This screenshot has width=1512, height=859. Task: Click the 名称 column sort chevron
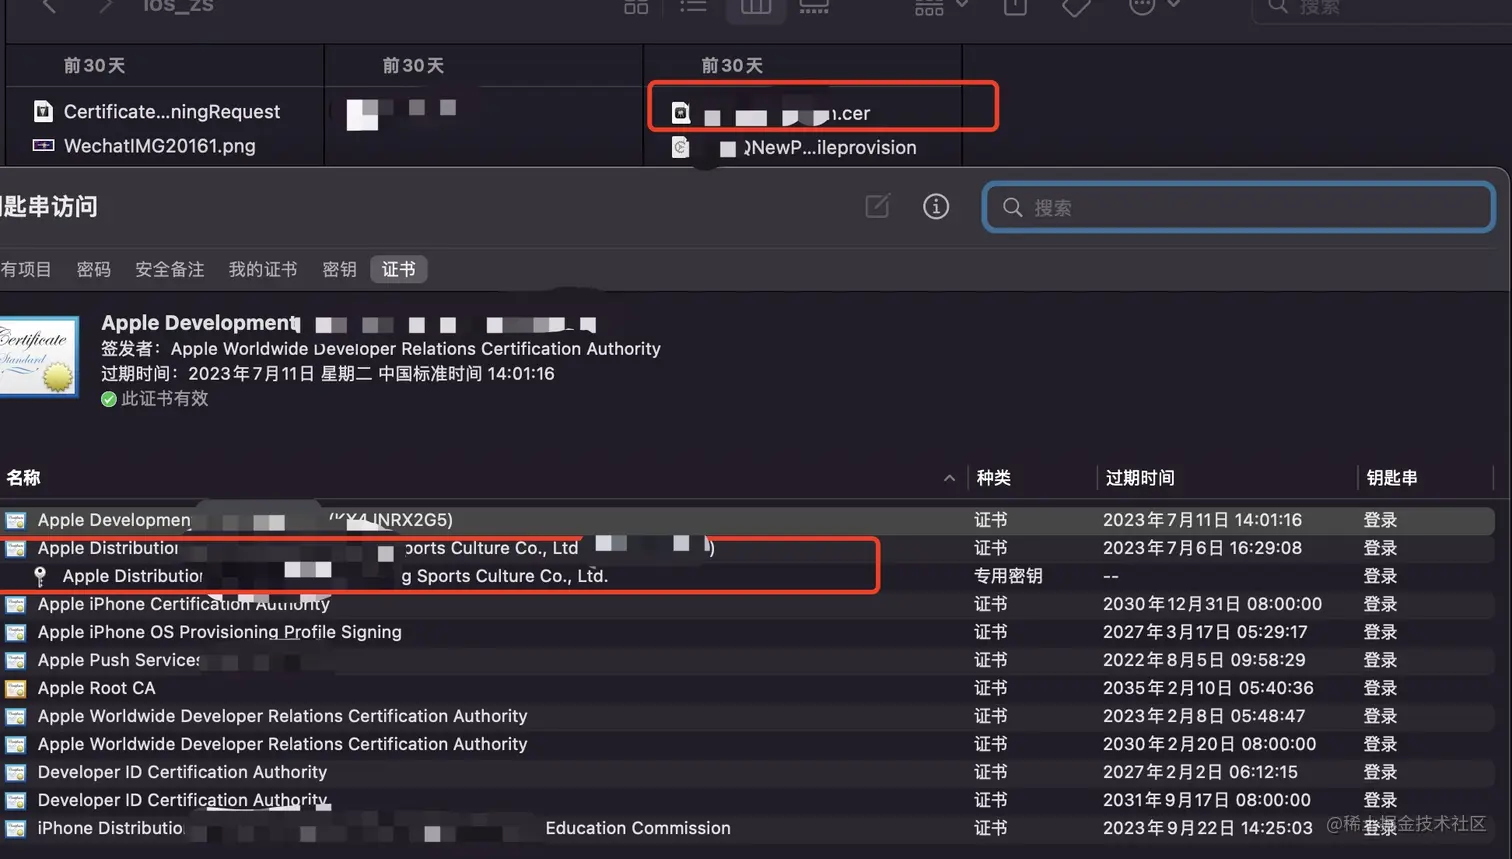point(949,478)
